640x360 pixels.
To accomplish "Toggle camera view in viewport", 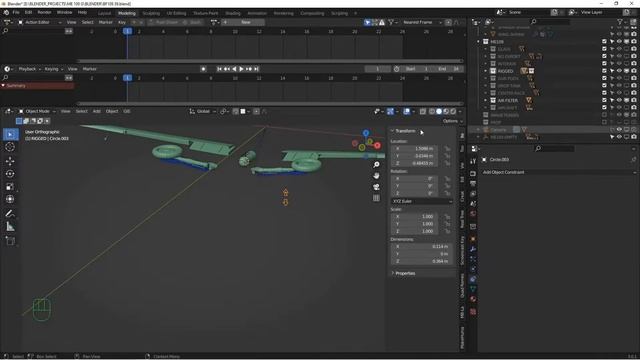I will pos(376,187).
